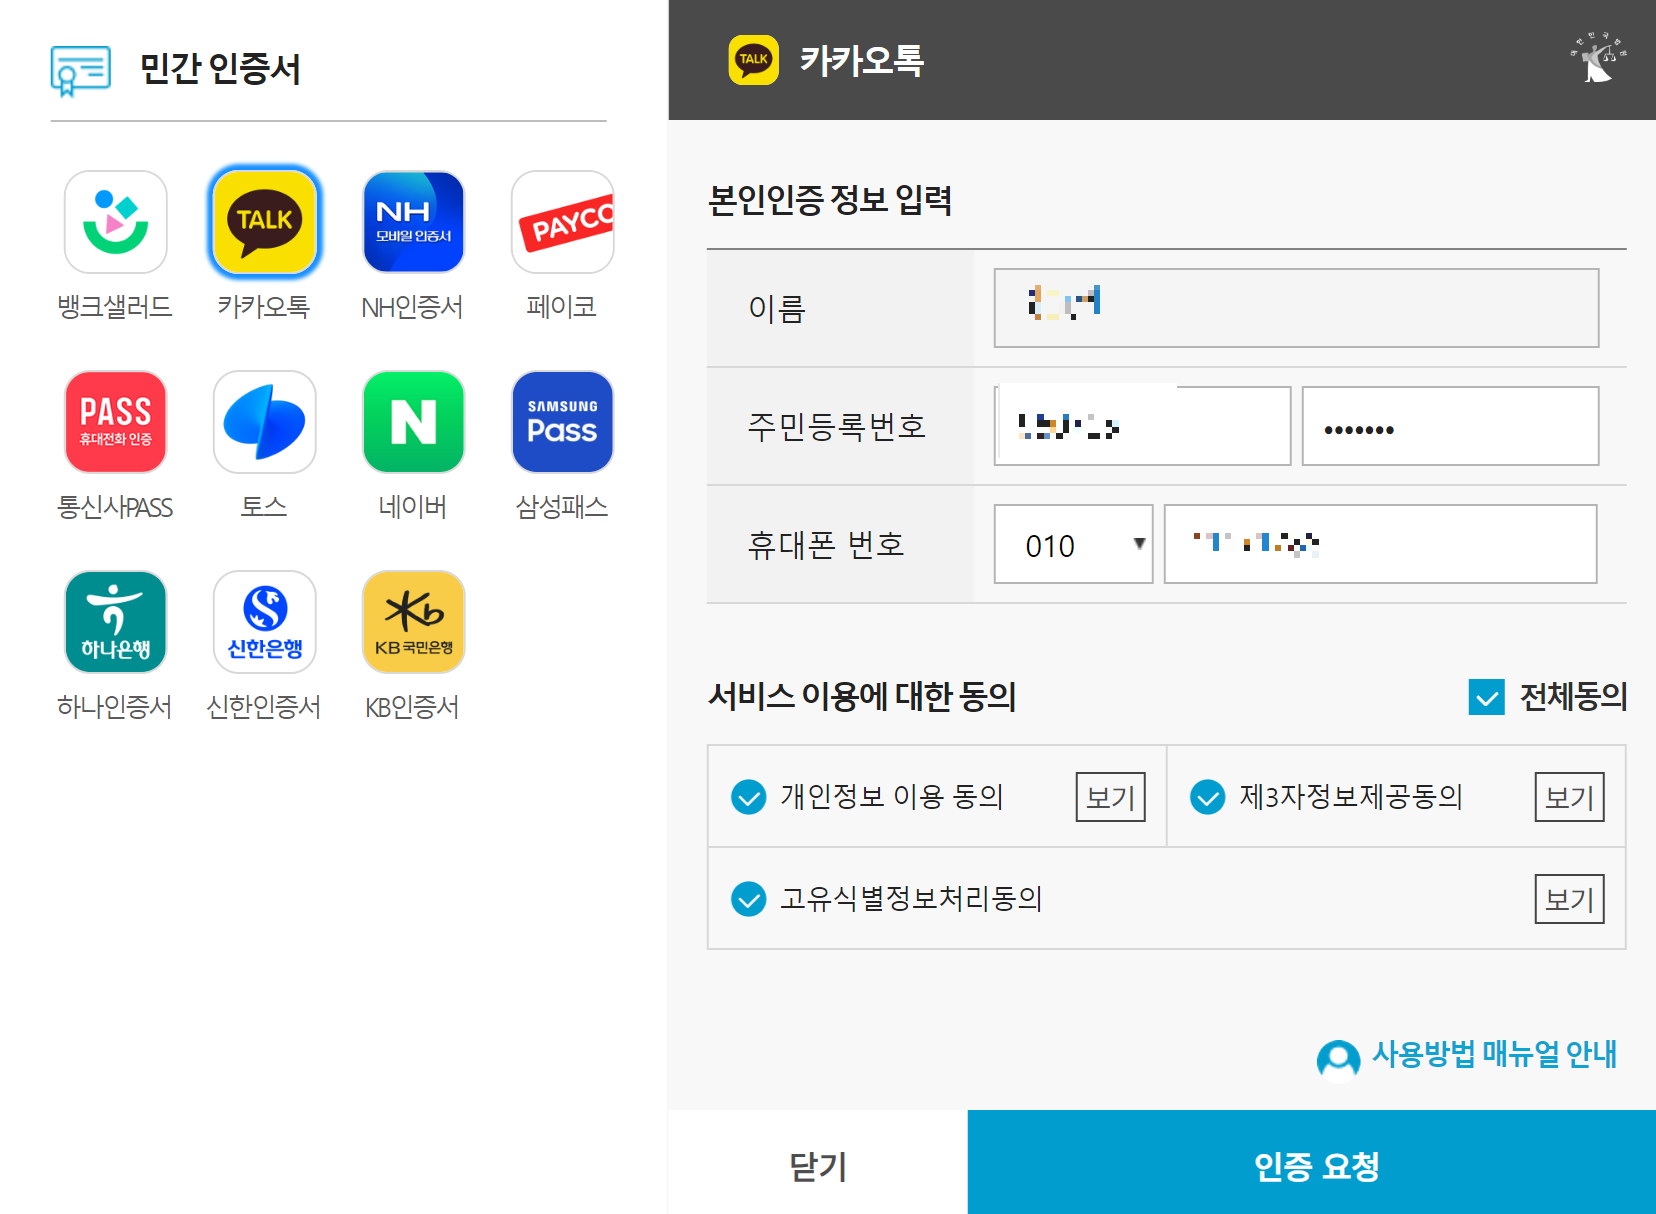
Task: Click the 본인인증 정보 입력 heading
Action: pos(830,200)
